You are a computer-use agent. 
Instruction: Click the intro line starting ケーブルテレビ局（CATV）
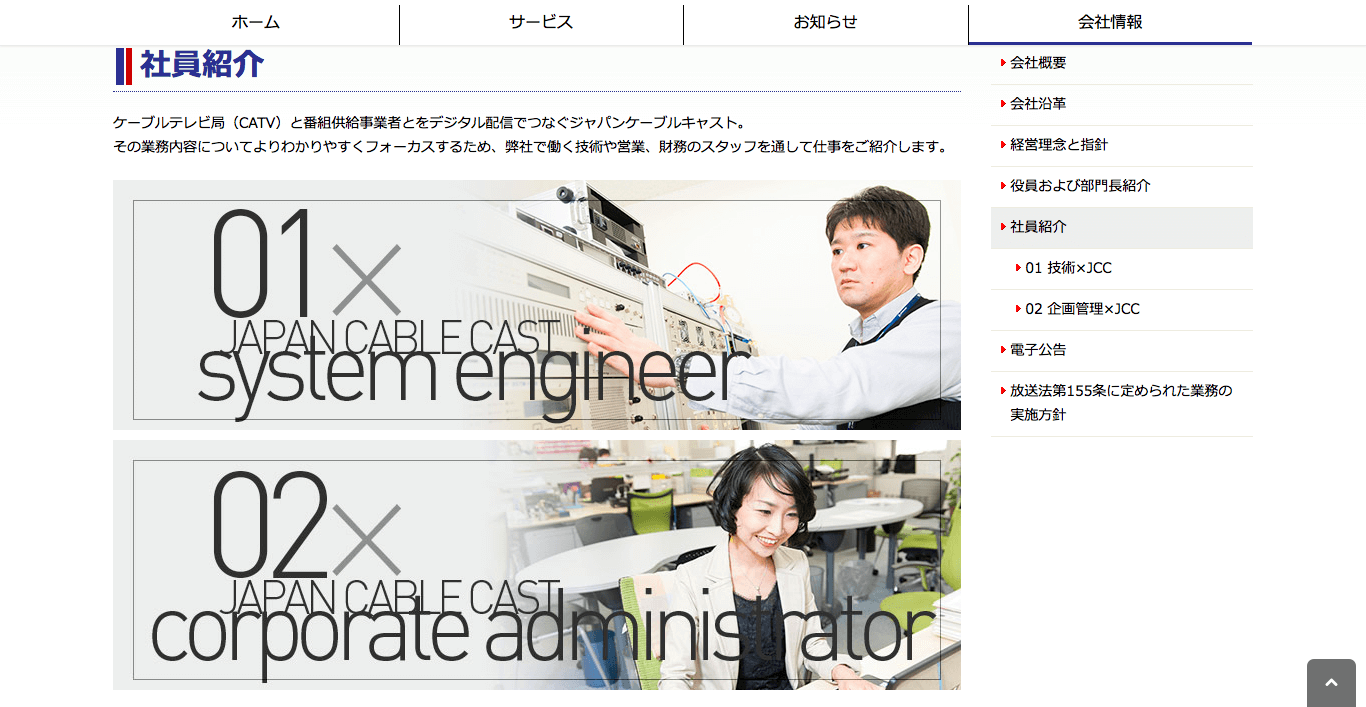tap(430, 123)
